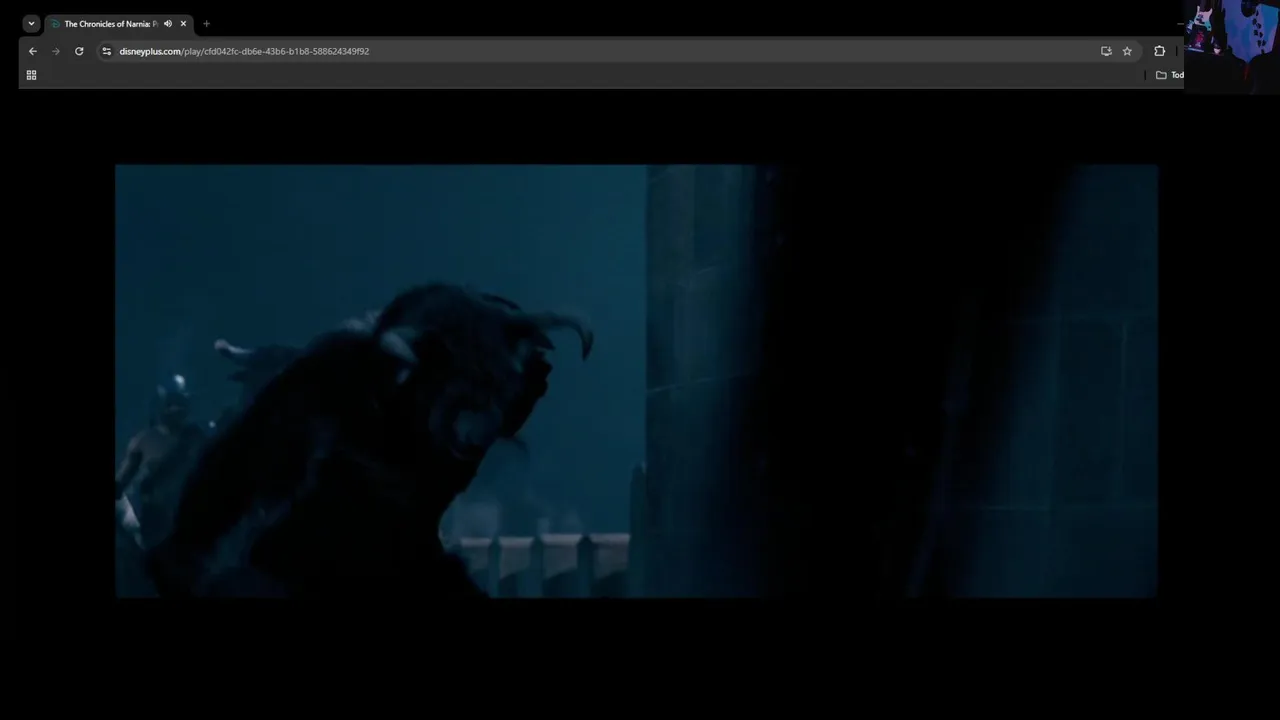Image resolution: width=1280 pixels, height=720 pixels.
Task: Open the apps grid in bookmarks bar
Action: (x=31, y=75)
